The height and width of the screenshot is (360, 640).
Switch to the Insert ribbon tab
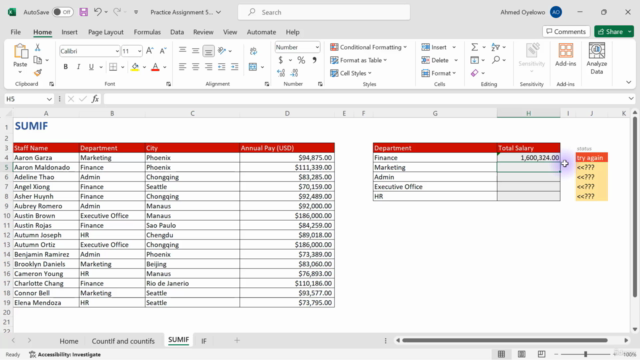coord(69,32)
